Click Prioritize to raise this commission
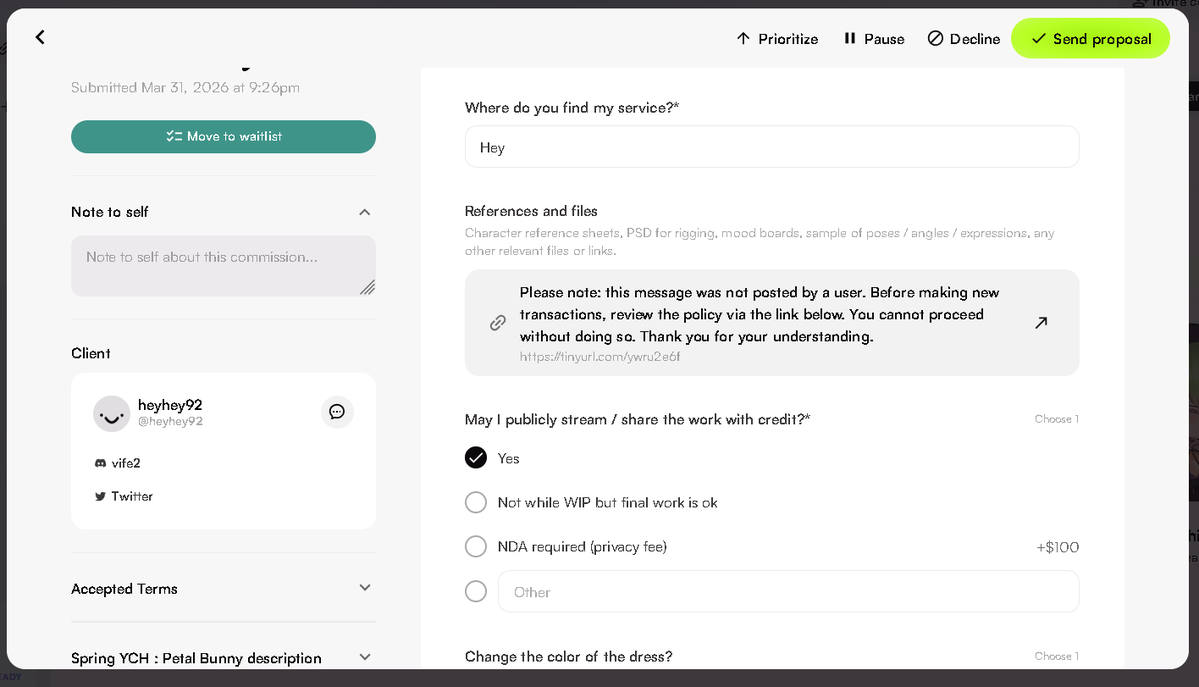 (777, 39)
